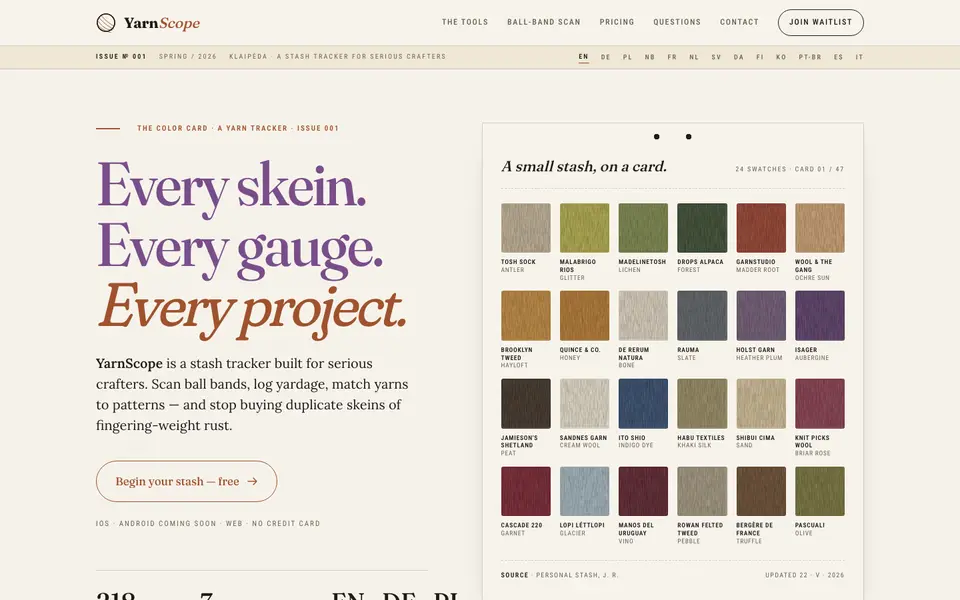The width and height of the screenshot is (960, 600).
Task: Select NL language option
Action: 694,57
